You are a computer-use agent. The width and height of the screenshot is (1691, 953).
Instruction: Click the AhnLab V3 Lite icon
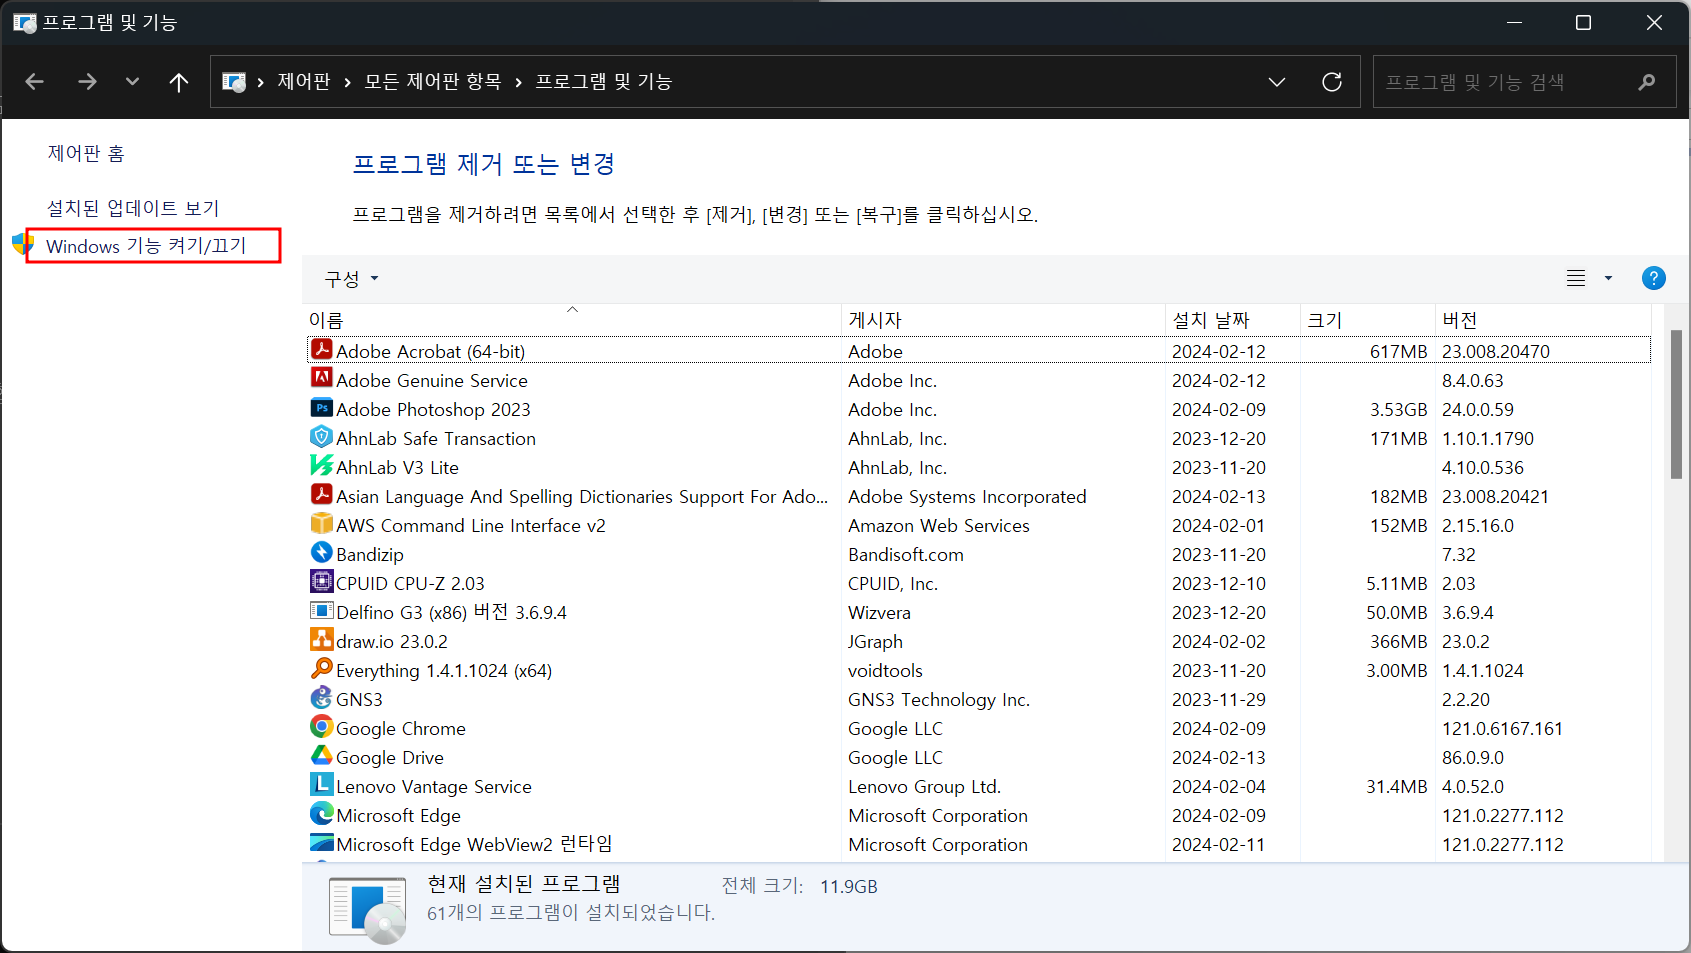point(321,466)
